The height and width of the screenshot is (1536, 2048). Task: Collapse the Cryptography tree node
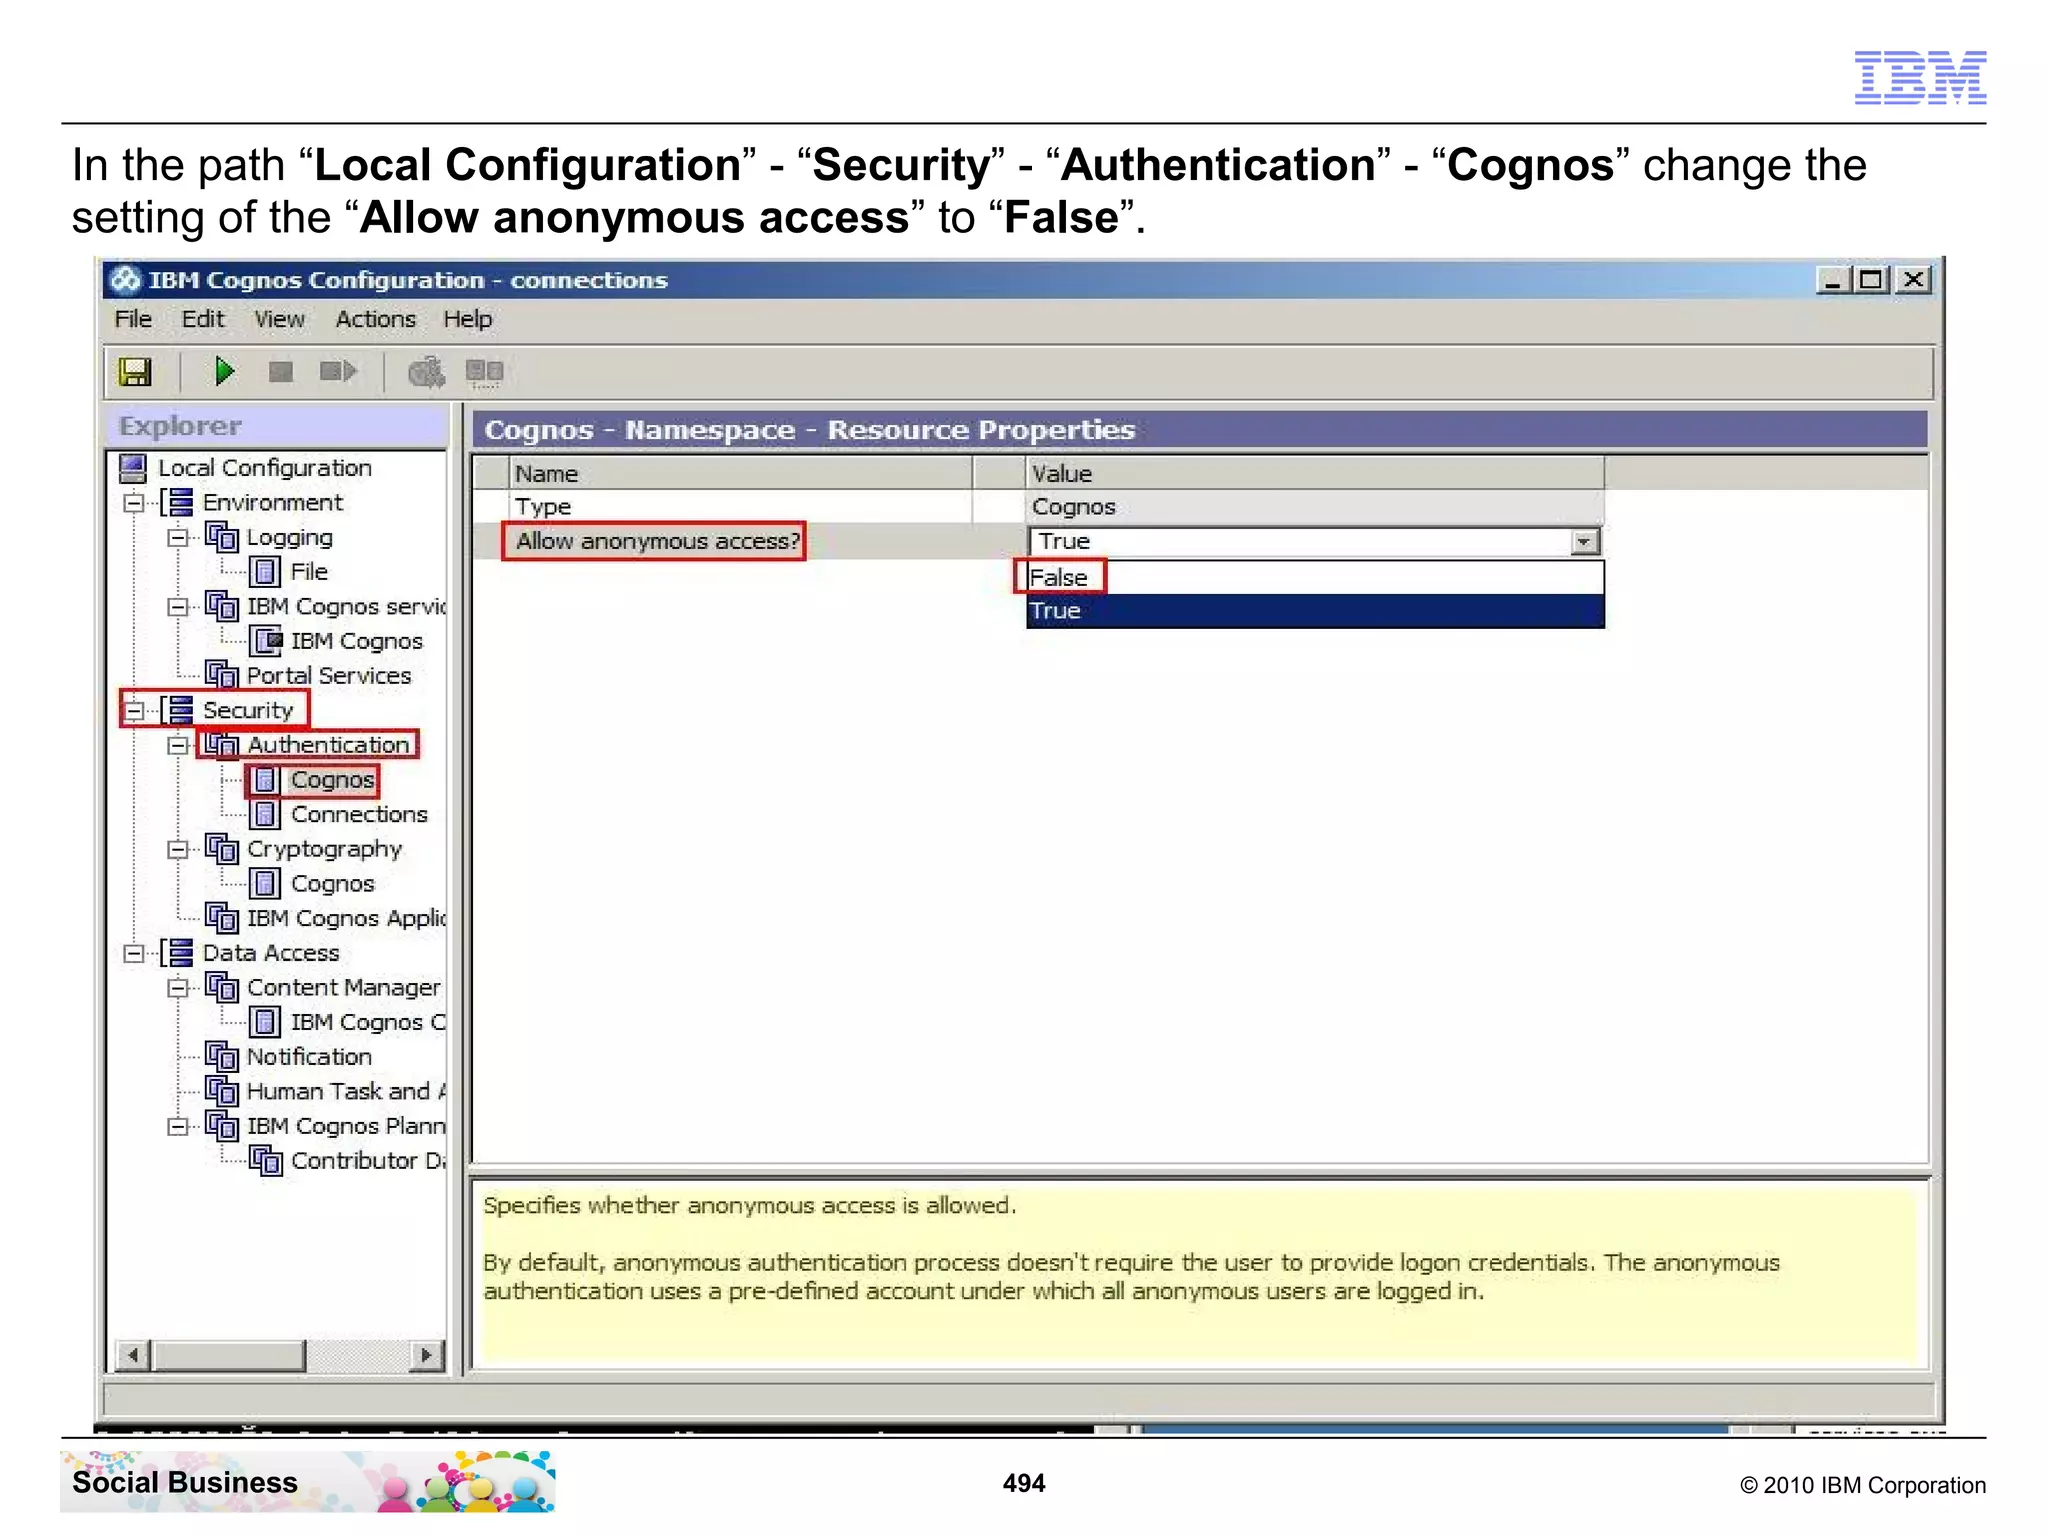click(178, 850)
